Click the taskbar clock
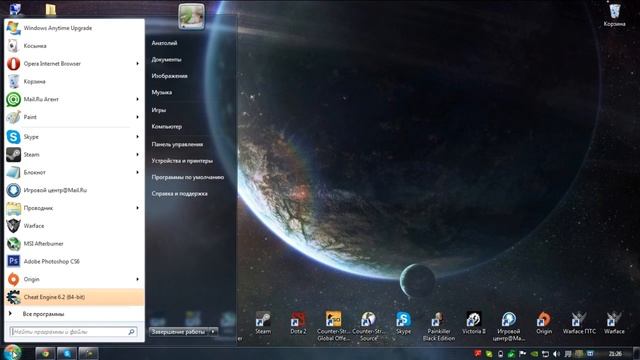Screen dimensions: 640x360 point(615,354)
